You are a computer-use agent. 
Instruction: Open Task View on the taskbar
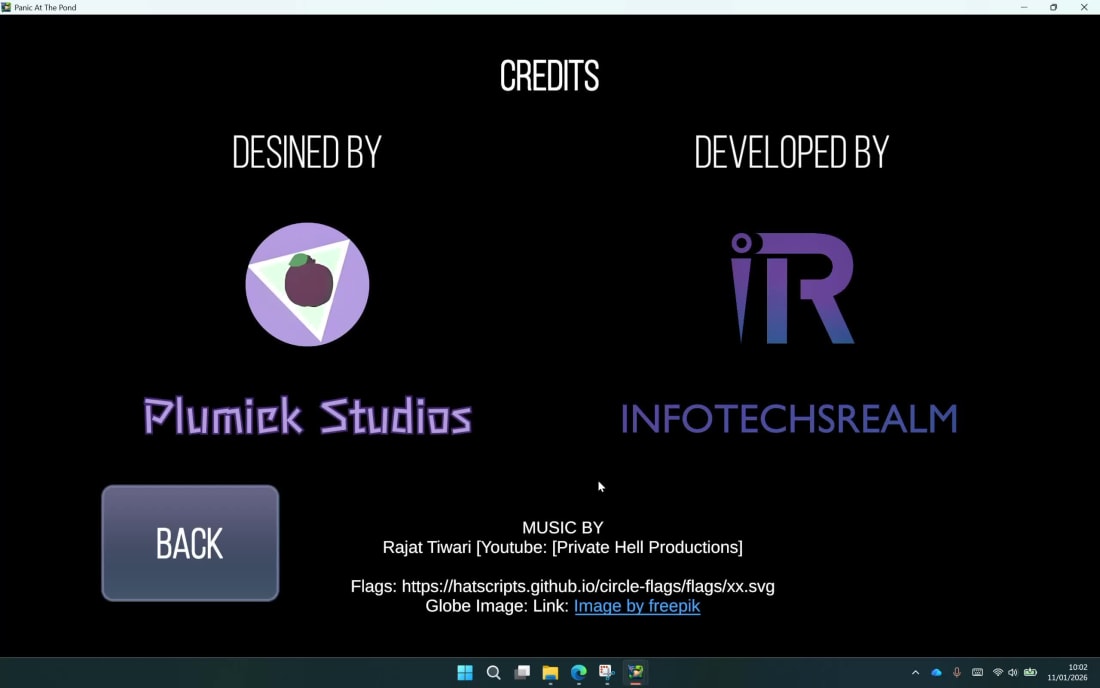click(522, 673)
